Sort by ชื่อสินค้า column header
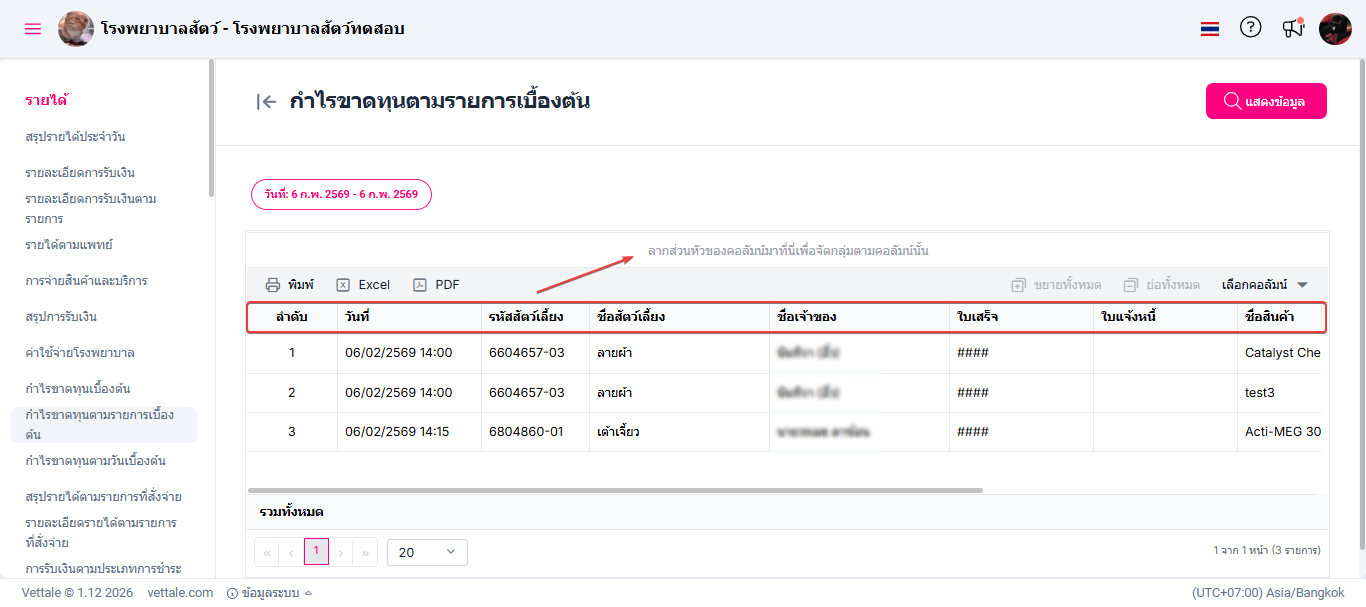This screenshot has width=1366, height=607. coord(1281,317)
